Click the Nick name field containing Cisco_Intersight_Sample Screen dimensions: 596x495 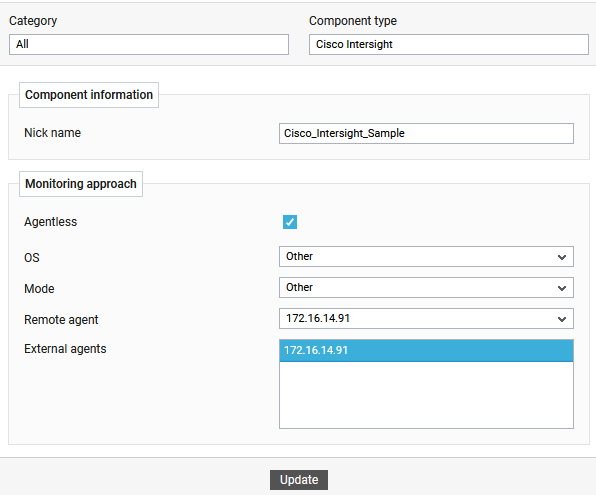tap(426, 133)
